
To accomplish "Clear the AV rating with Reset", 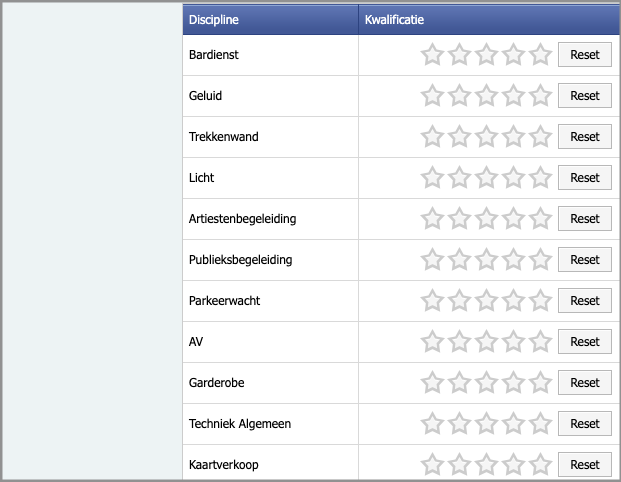I will (x=584, y=342).
